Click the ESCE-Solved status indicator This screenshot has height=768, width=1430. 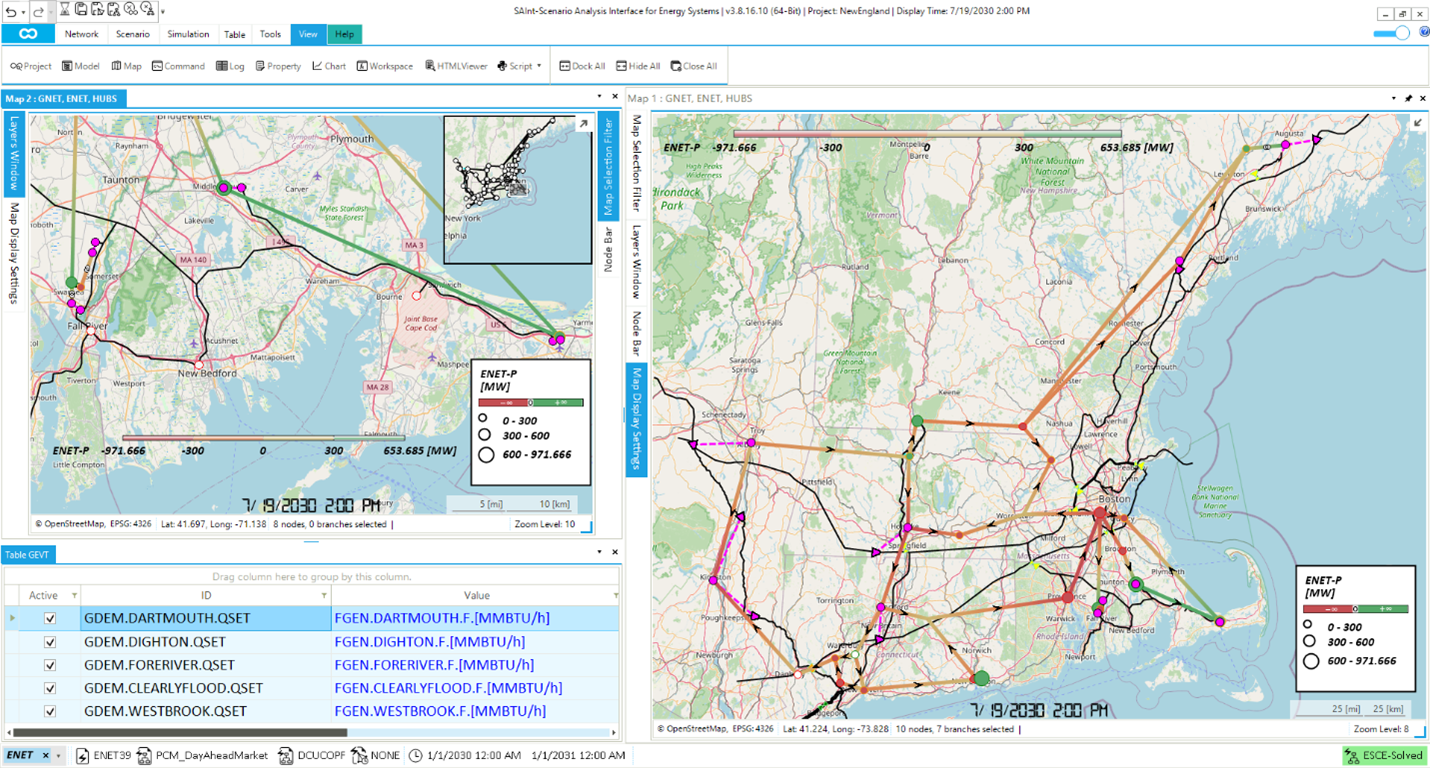tap(1383, 755)
